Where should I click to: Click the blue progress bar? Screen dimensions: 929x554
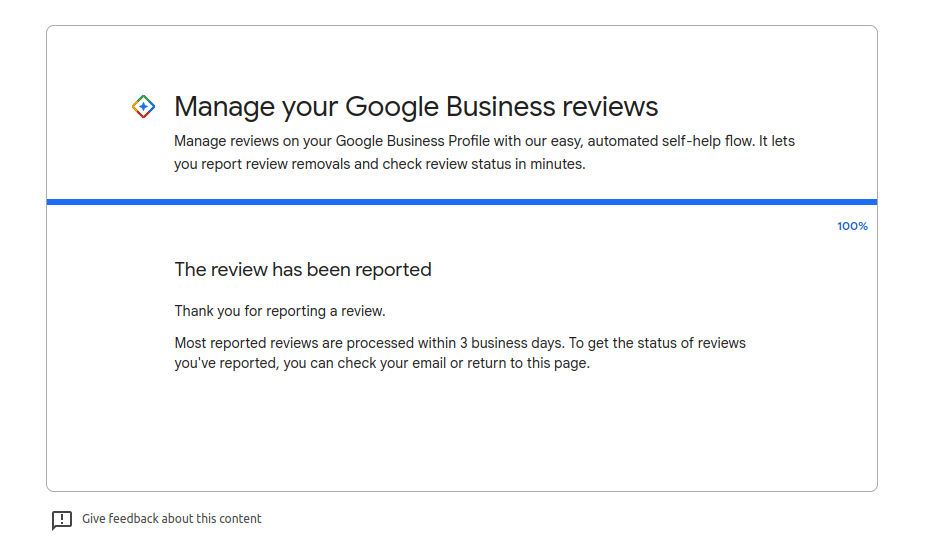[x=462, y=202]
